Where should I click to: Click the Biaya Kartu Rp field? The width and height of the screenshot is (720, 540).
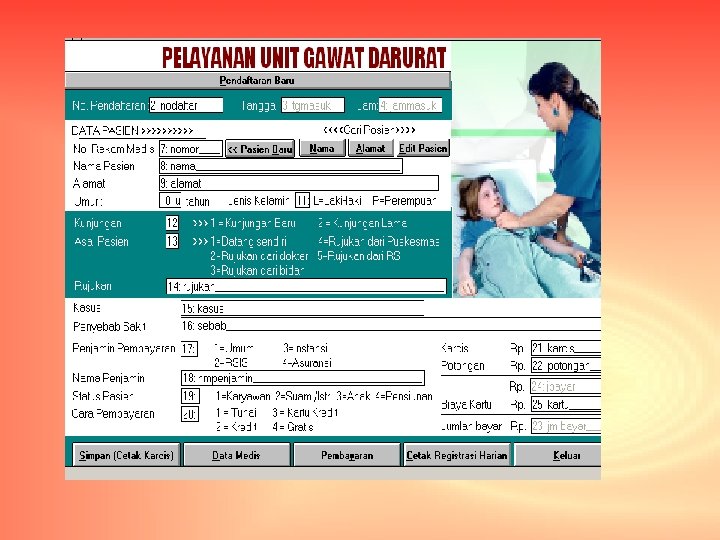point(566,405)
